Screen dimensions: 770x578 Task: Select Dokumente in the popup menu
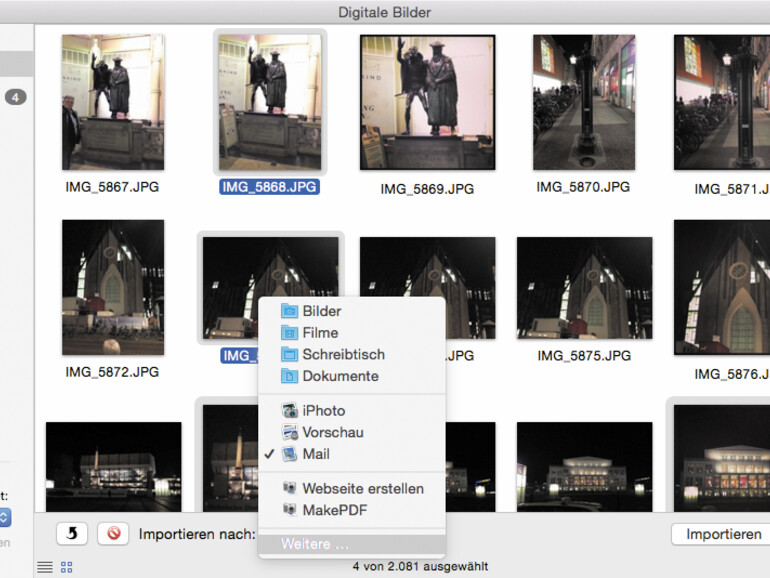[352, 376]
